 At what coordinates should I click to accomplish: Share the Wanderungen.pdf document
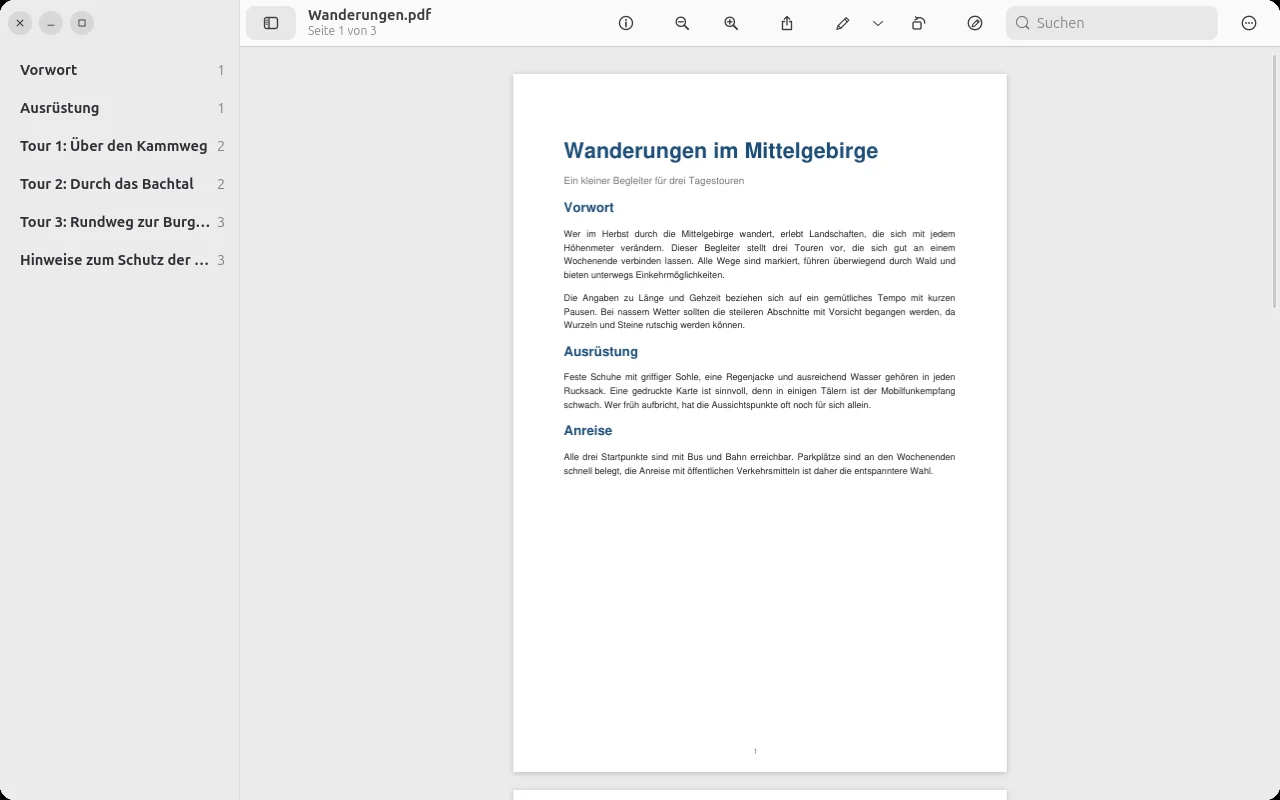click(787, 23)
